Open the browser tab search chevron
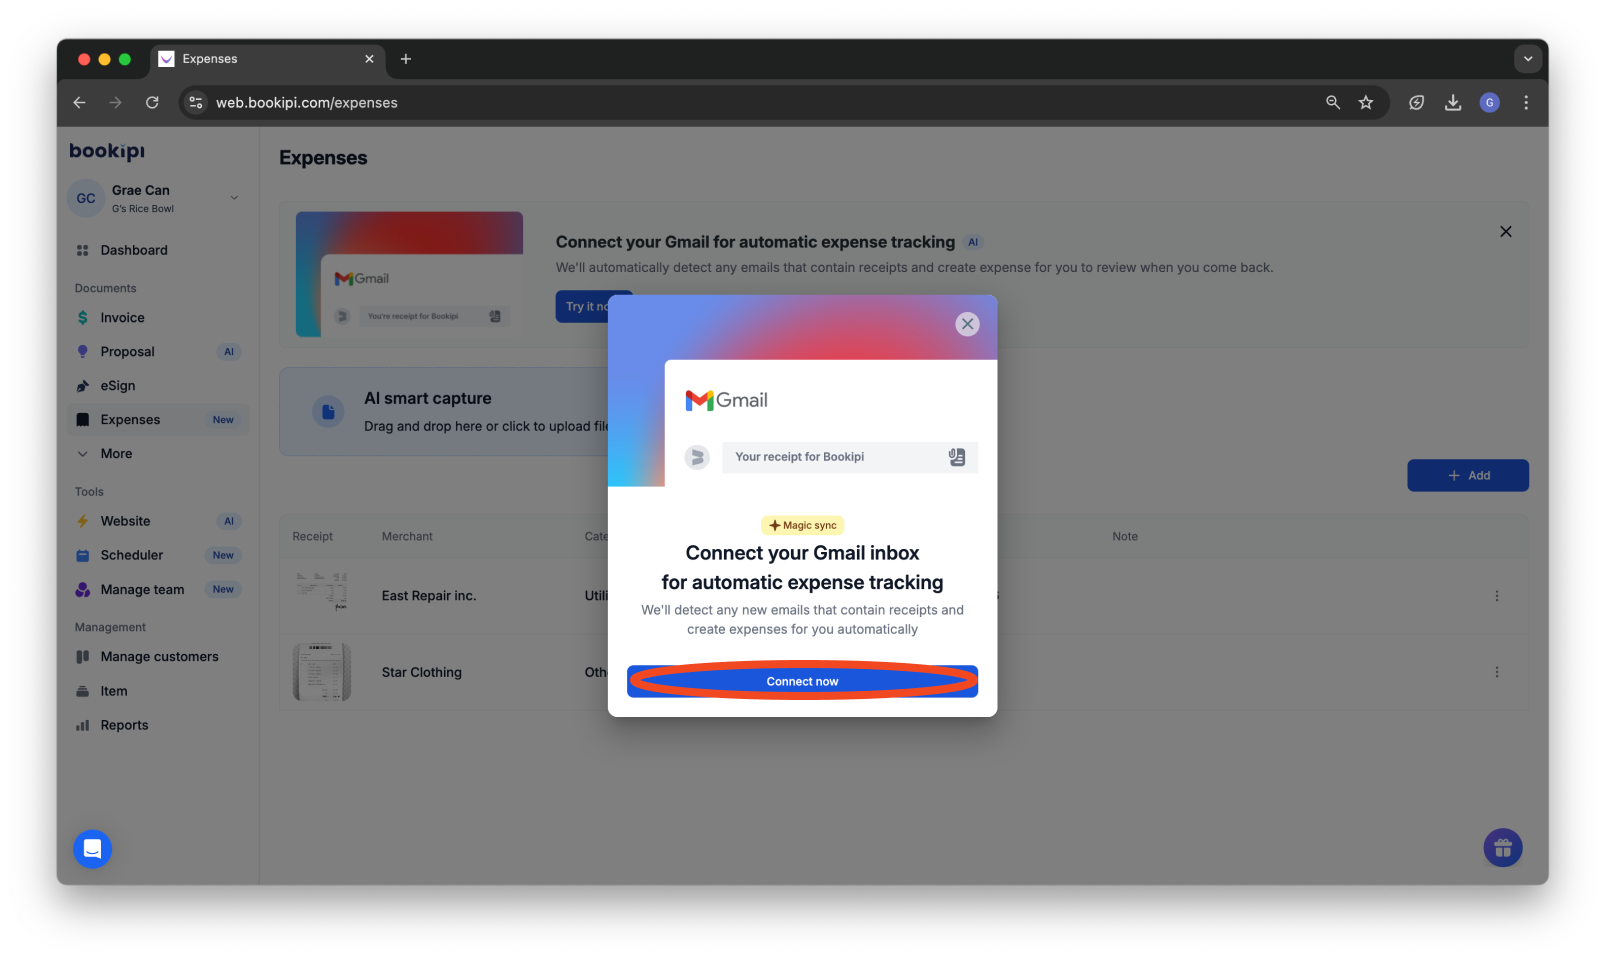This screenshot has height=960, width=1606. coord(1527,59)
